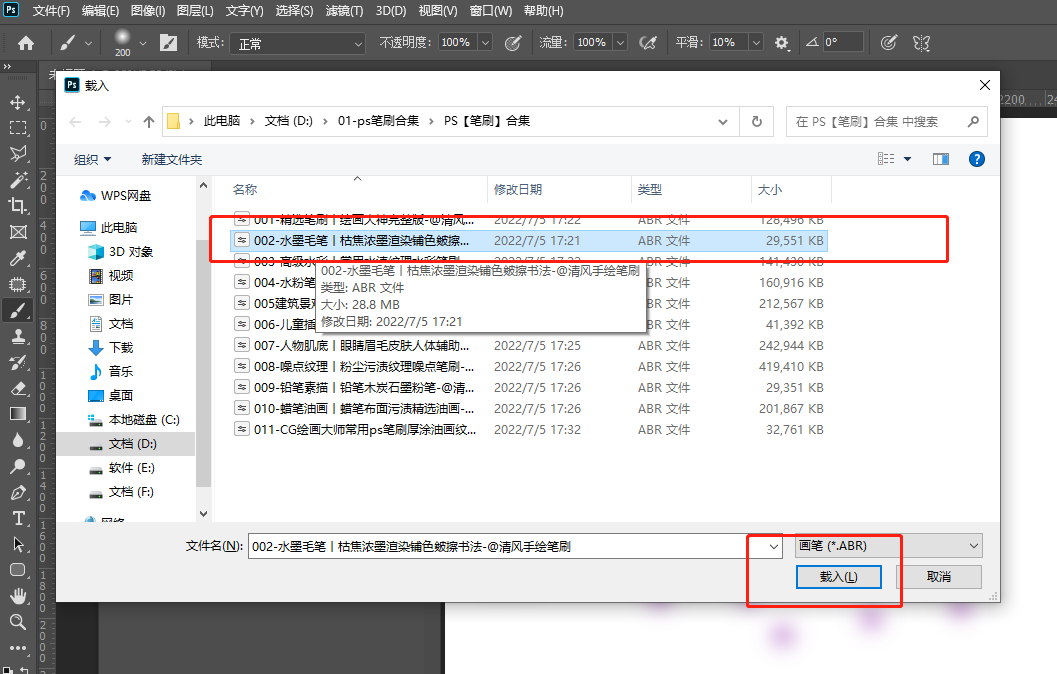The image size is (1057, 674).
Task: Select the Magic Wand tool
Action: (x=18, y=180)
